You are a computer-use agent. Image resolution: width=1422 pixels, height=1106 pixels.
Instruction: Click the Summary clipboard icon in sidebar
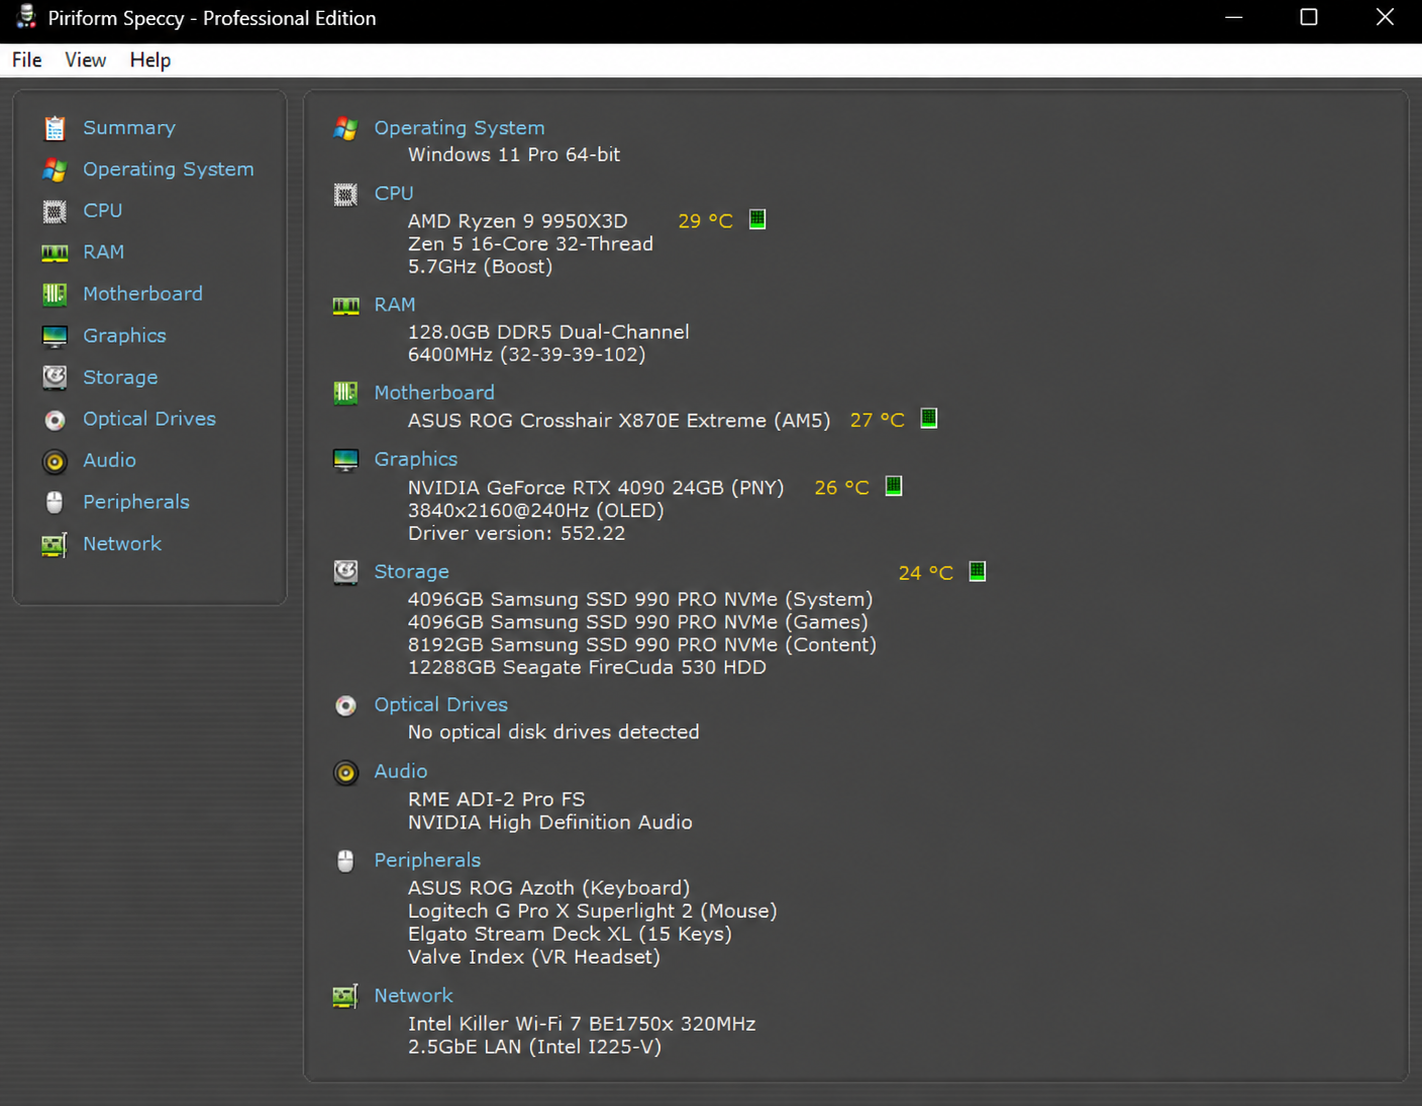tap(55, 128)
